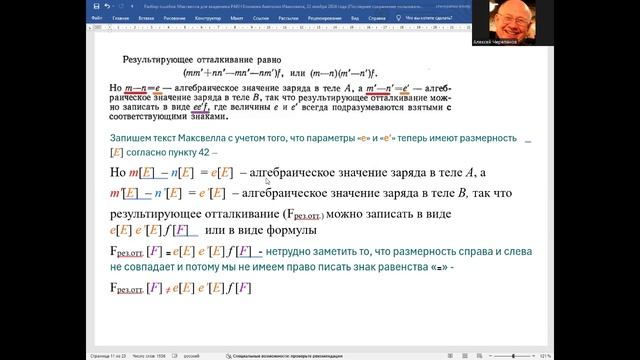Image resolution: width=640 pixels, height=360 pixels.
Task: Click the '≠' sign in final formula
Action: [x=167, y=290]
